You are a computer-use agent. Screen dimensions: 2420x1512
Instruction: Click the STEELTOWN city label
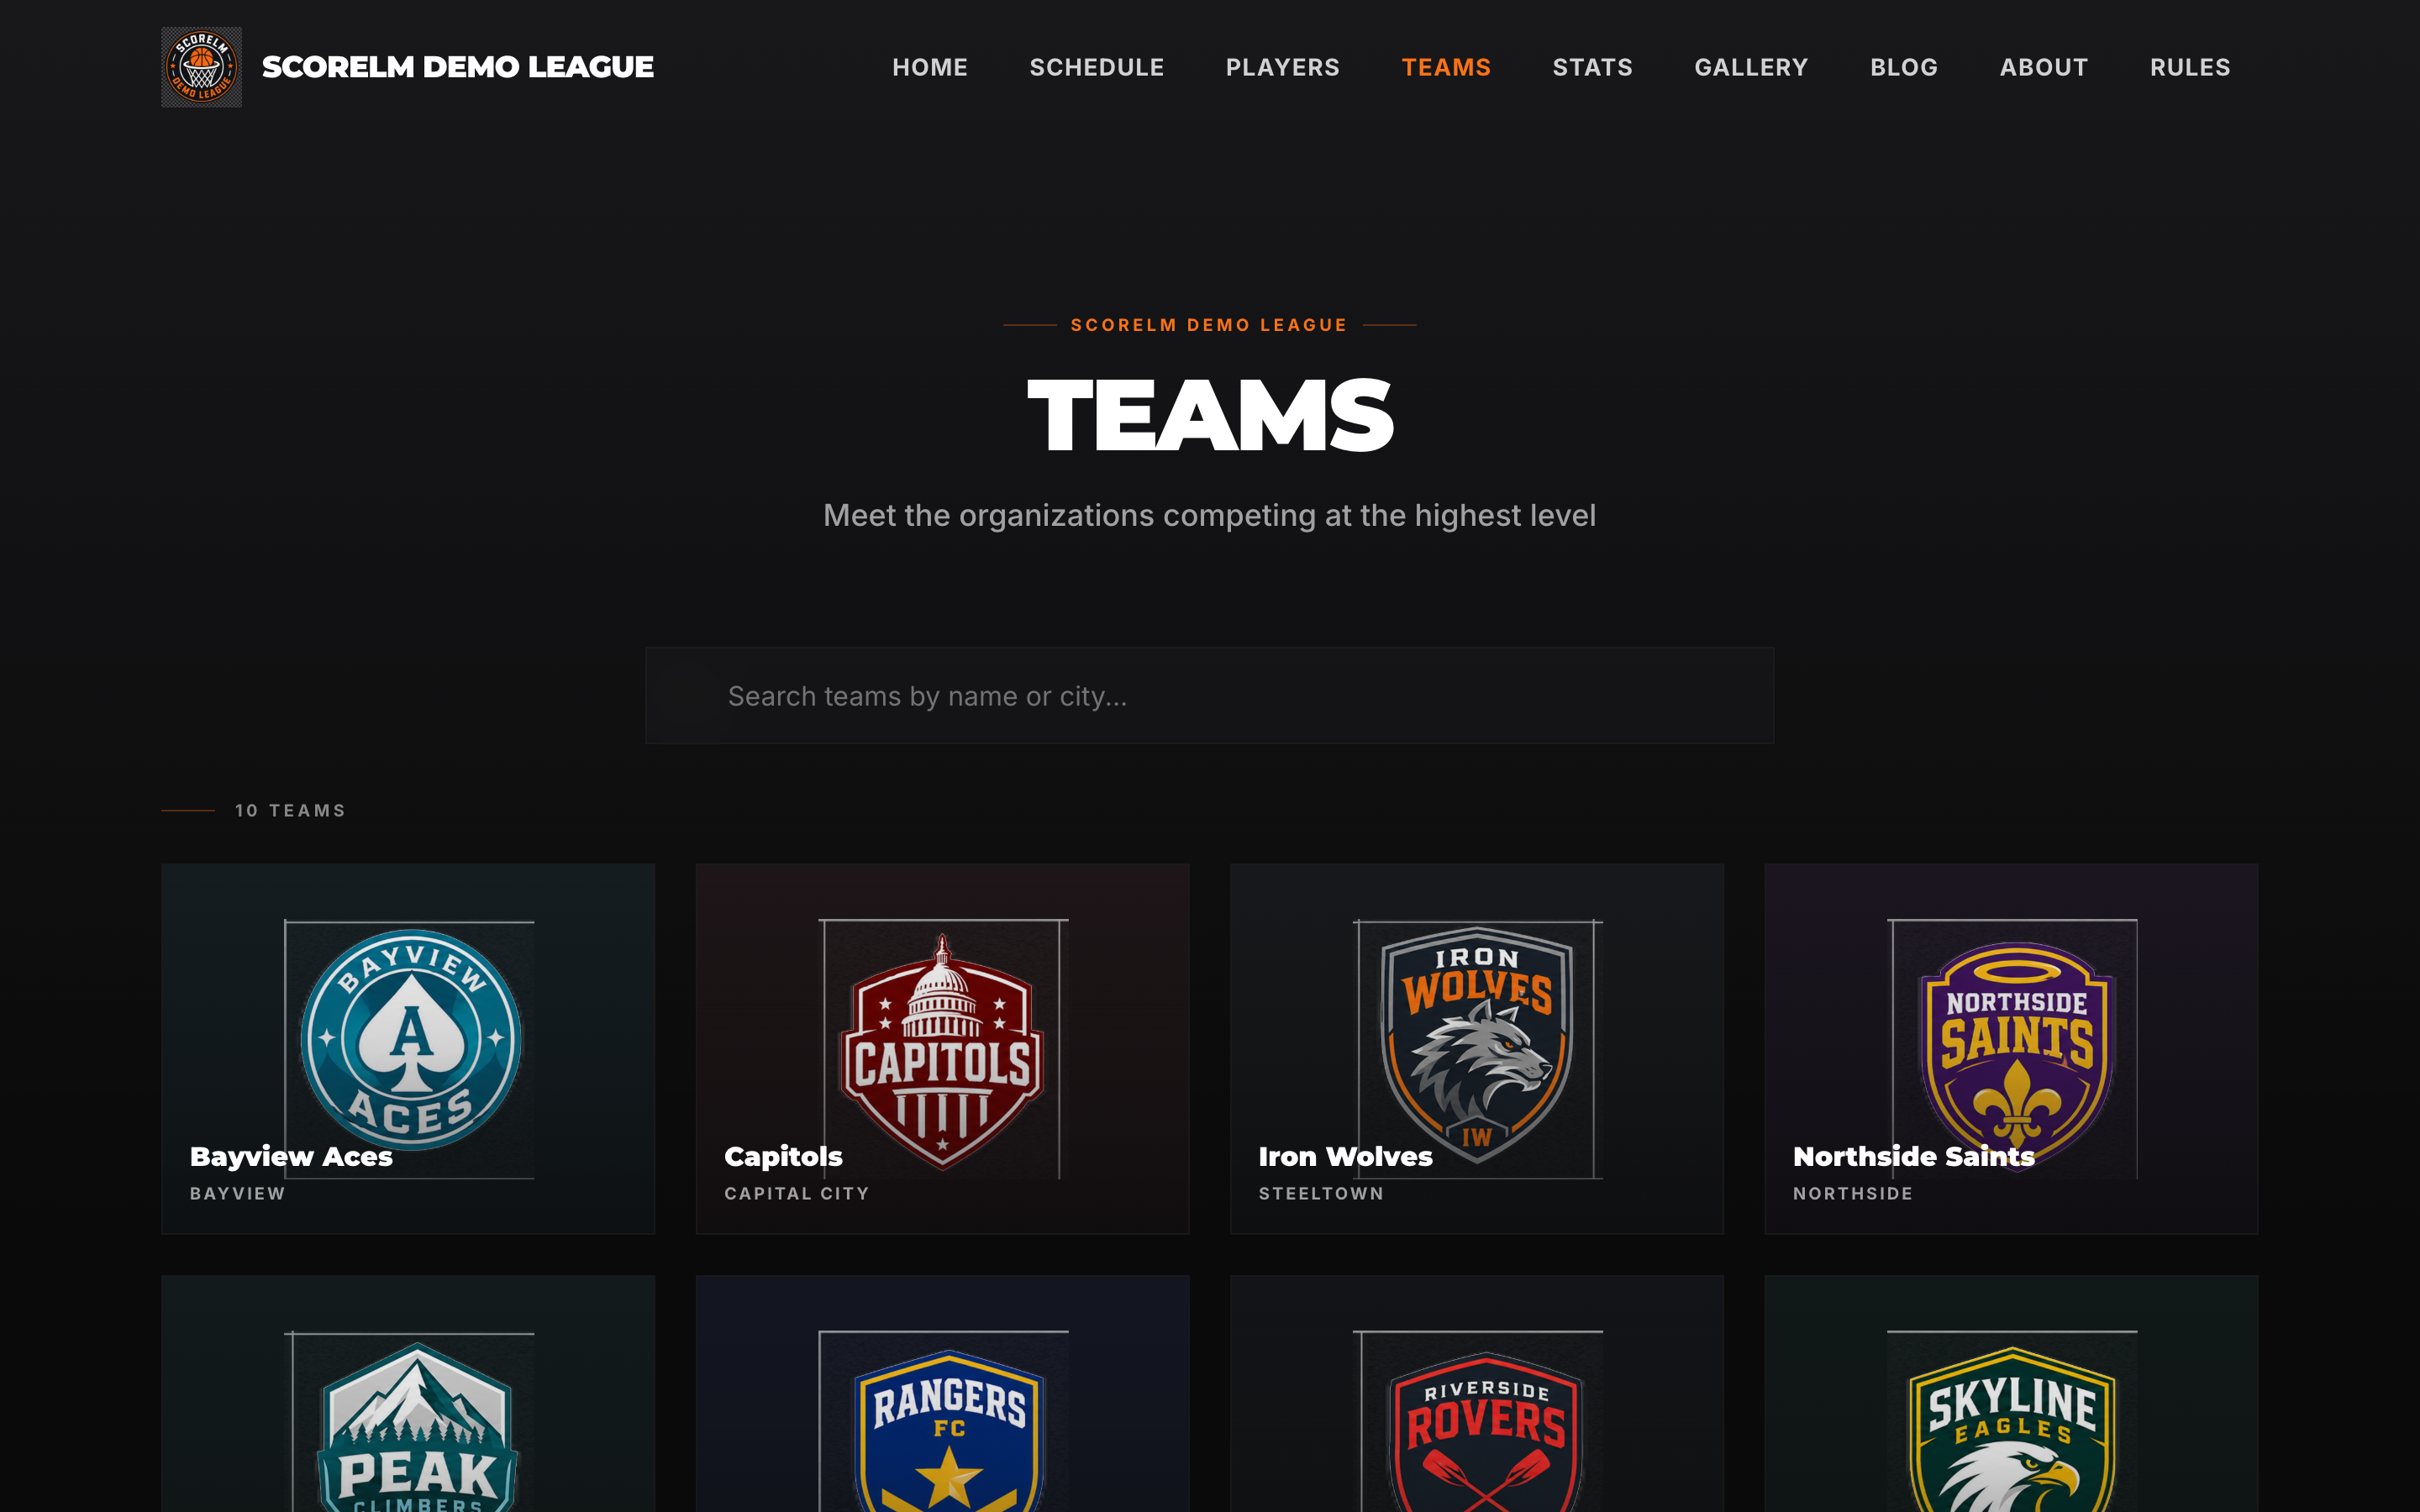click(x=1321, y=1193)
